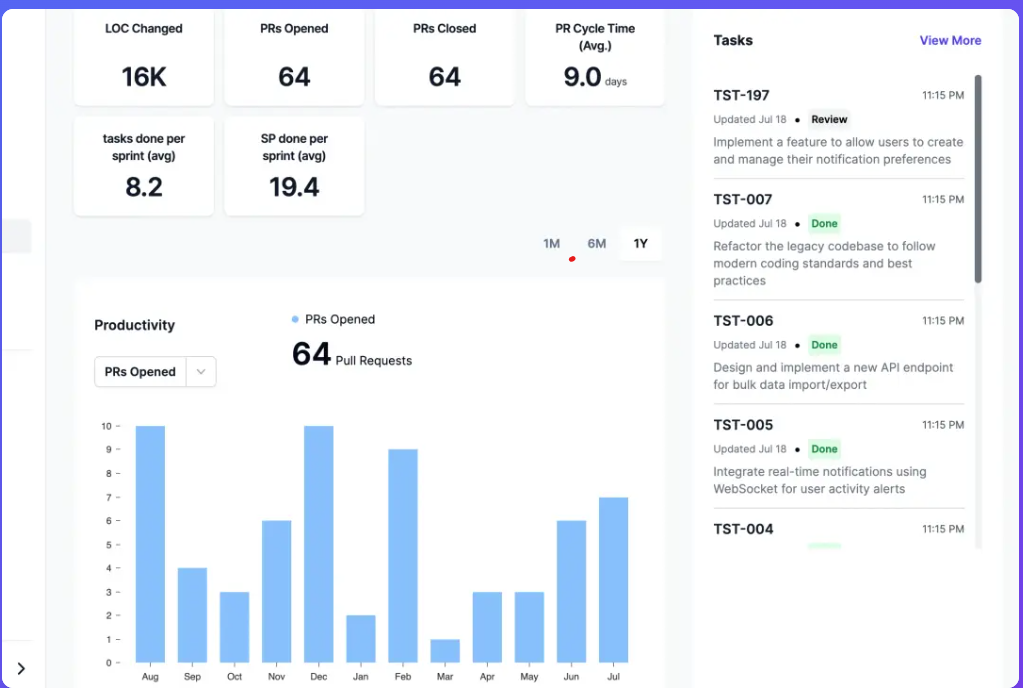Expand the collapsed left sidebar
Viewport: 1023px width, 688px height.
point(19,666)
